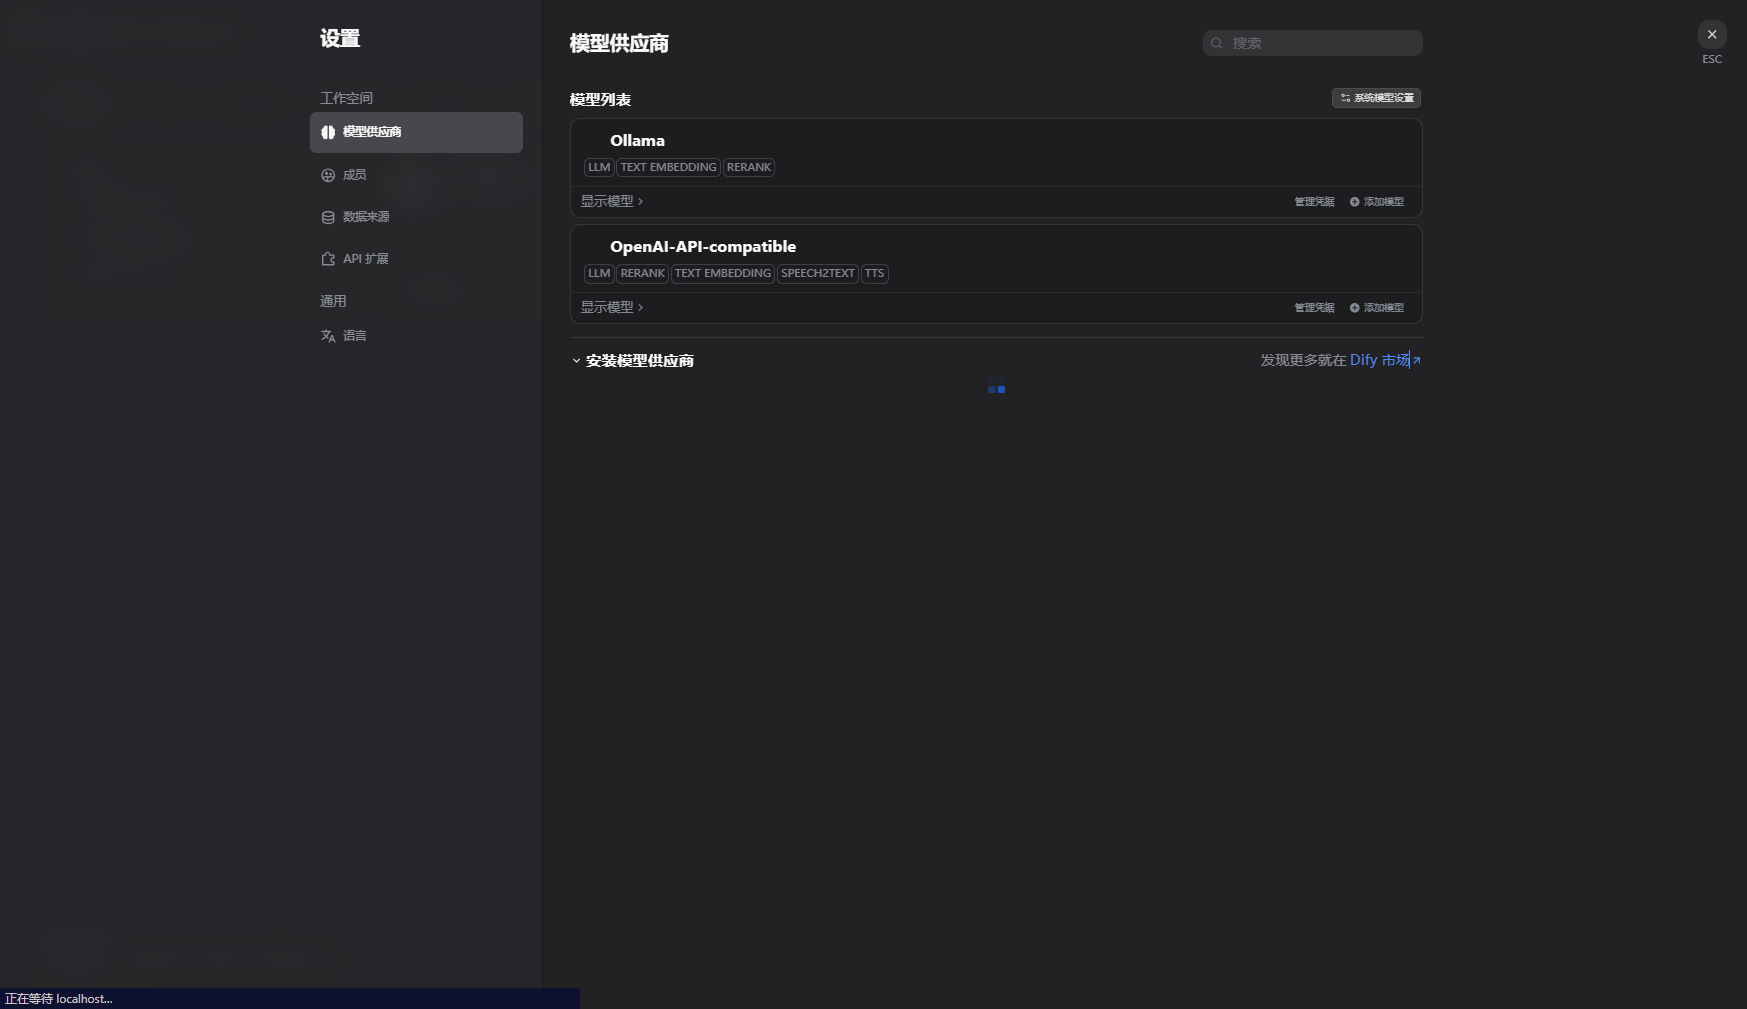The width and height of the screenshot is (1747, 1009).
Task: Open the 成员 settings page
Action: 353,174
